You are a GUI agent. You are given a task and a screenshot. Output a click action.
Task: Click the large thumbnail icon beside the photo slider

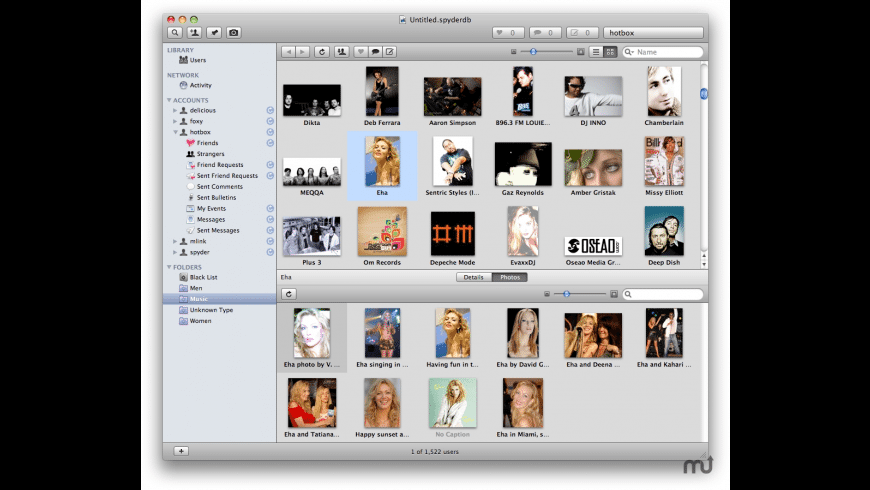pyautogui.click(x=614, y=294)
